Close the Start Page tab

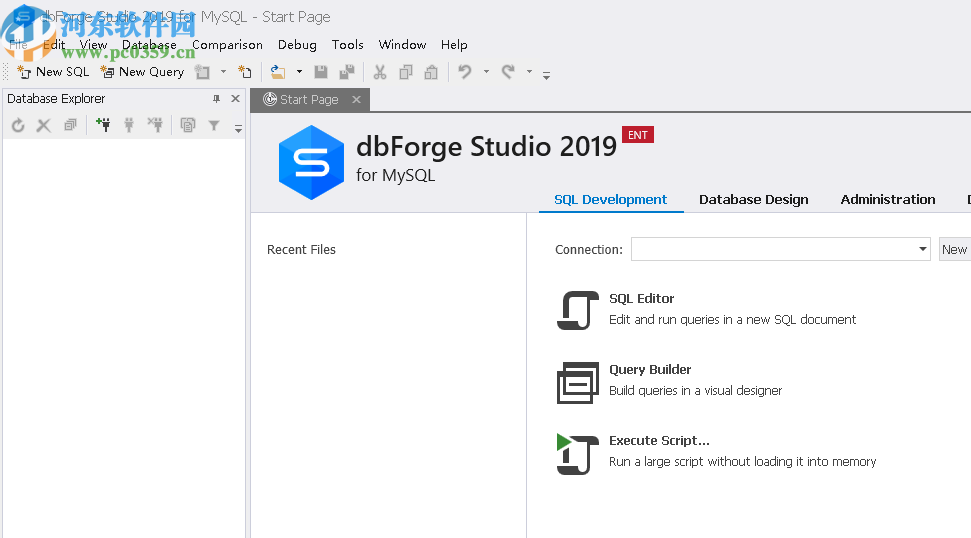point(356,100)
